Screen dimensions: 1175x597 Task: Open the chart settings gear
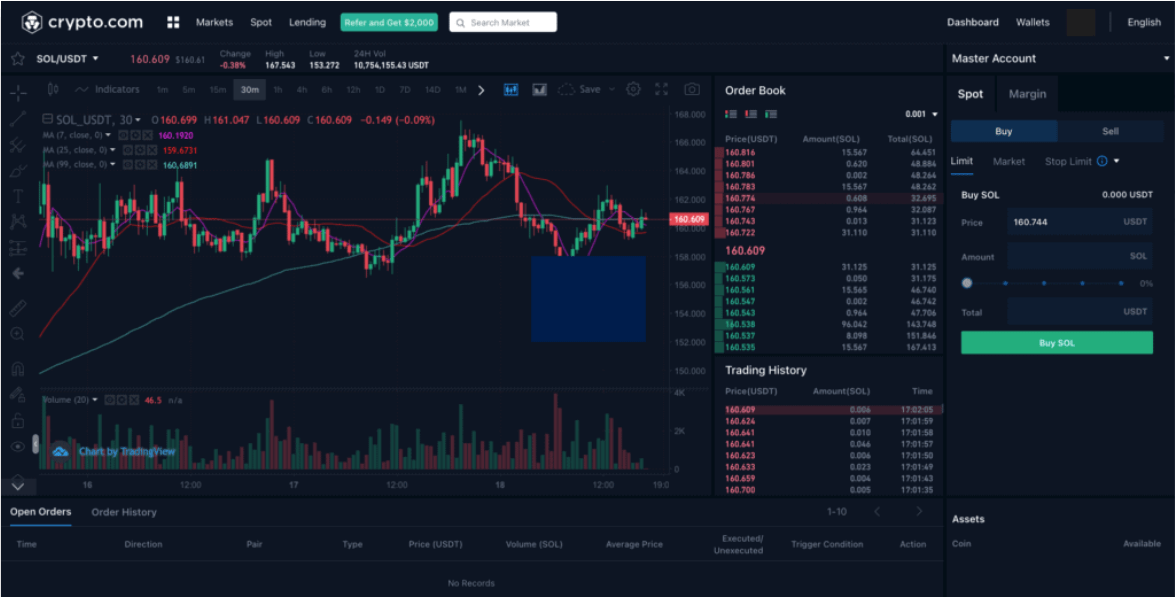pyautogui.click(x=632, y=89)
